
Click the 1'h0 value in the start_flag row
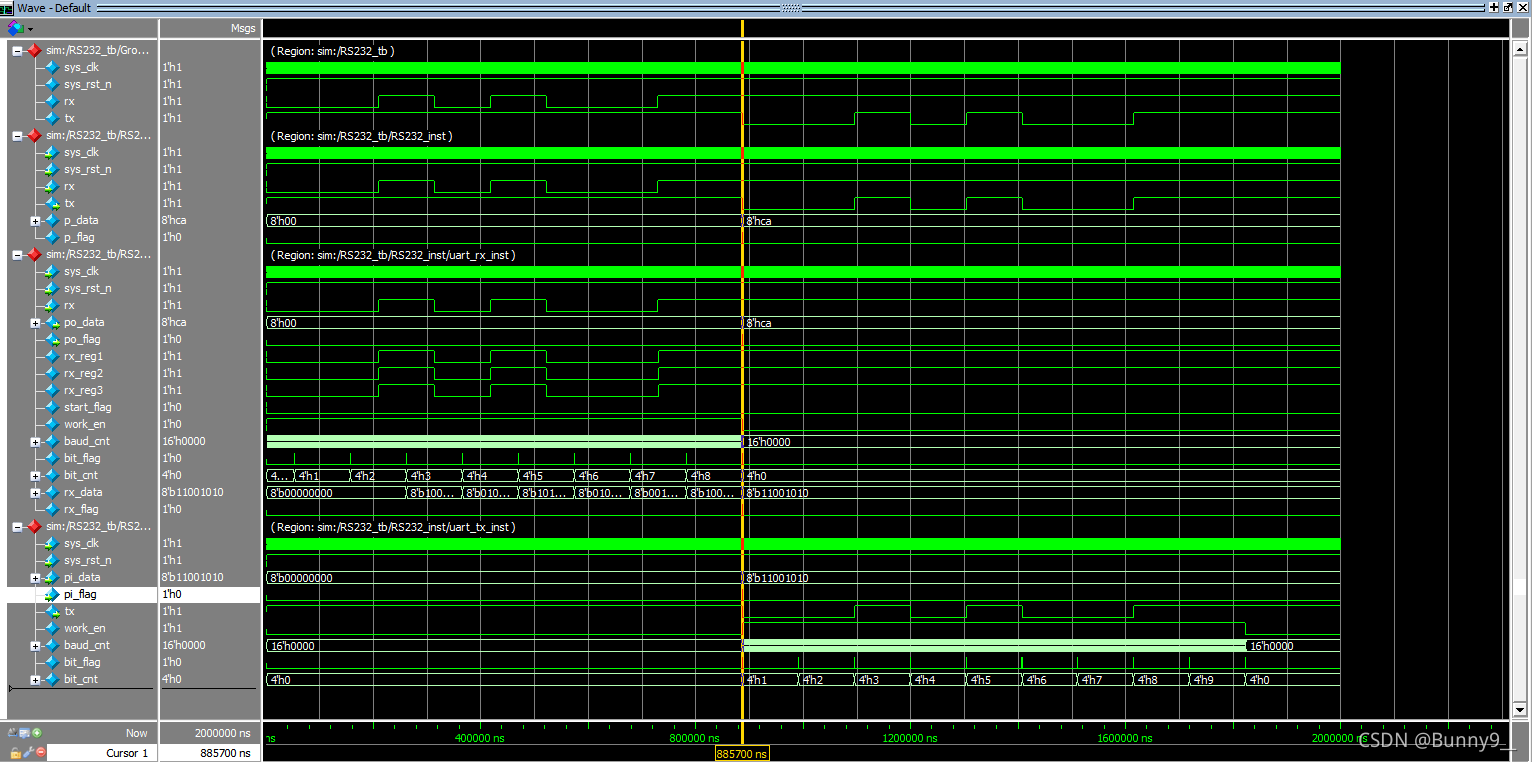(172, 407)
